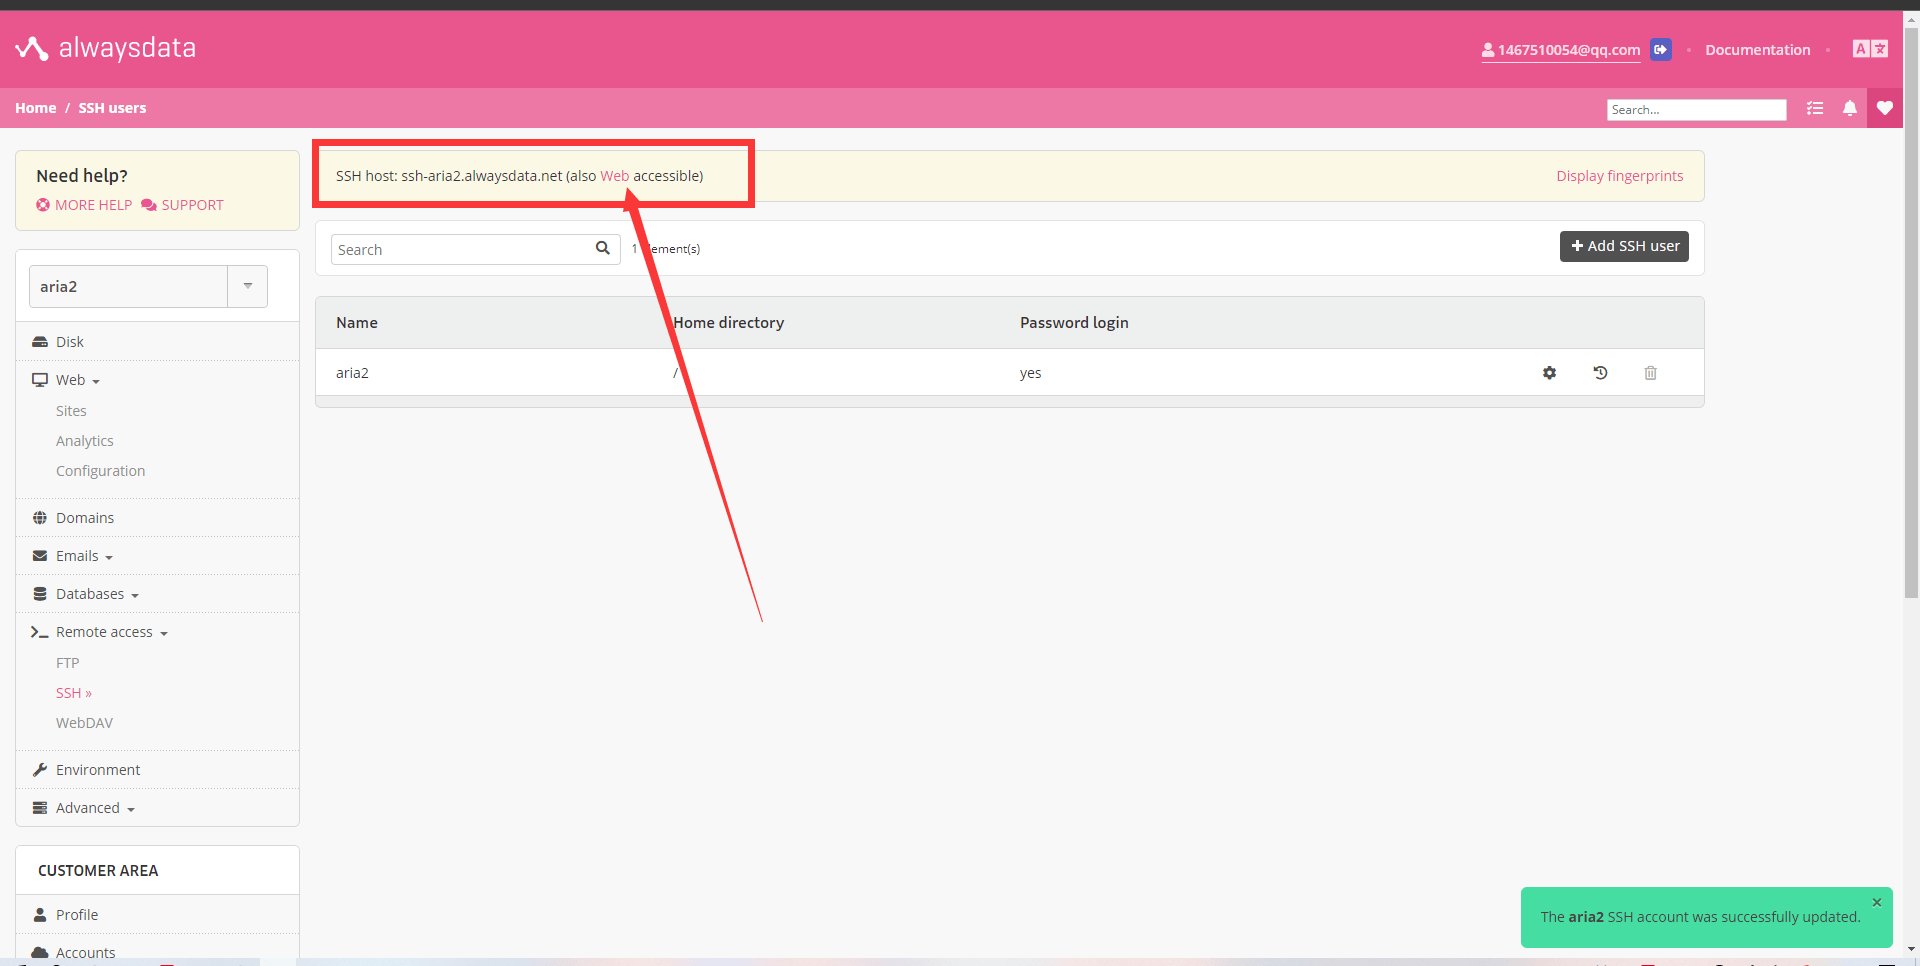Image resolution: width=1920 pixels, height=966 pixels.
Task: Open MORE HELP link
Action: (x=84, y=205)
